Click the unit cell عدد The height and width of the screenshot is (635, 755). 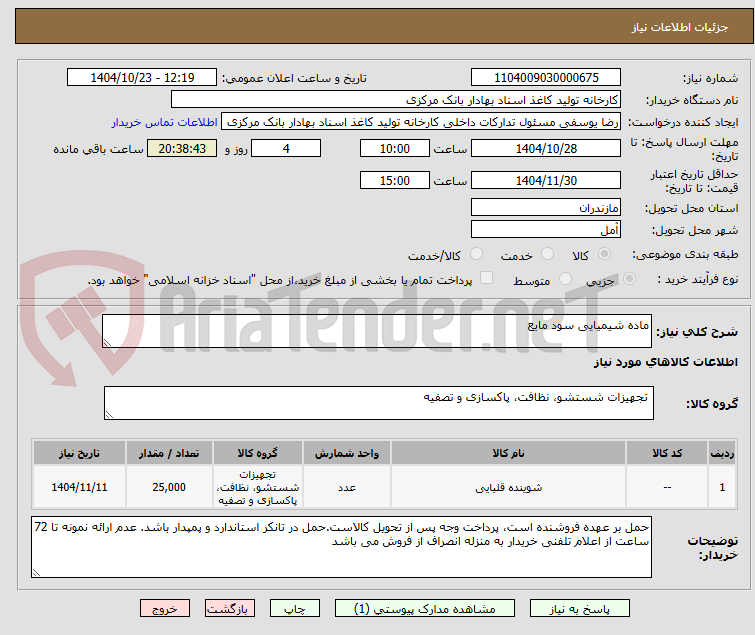[x=347, y=487]
